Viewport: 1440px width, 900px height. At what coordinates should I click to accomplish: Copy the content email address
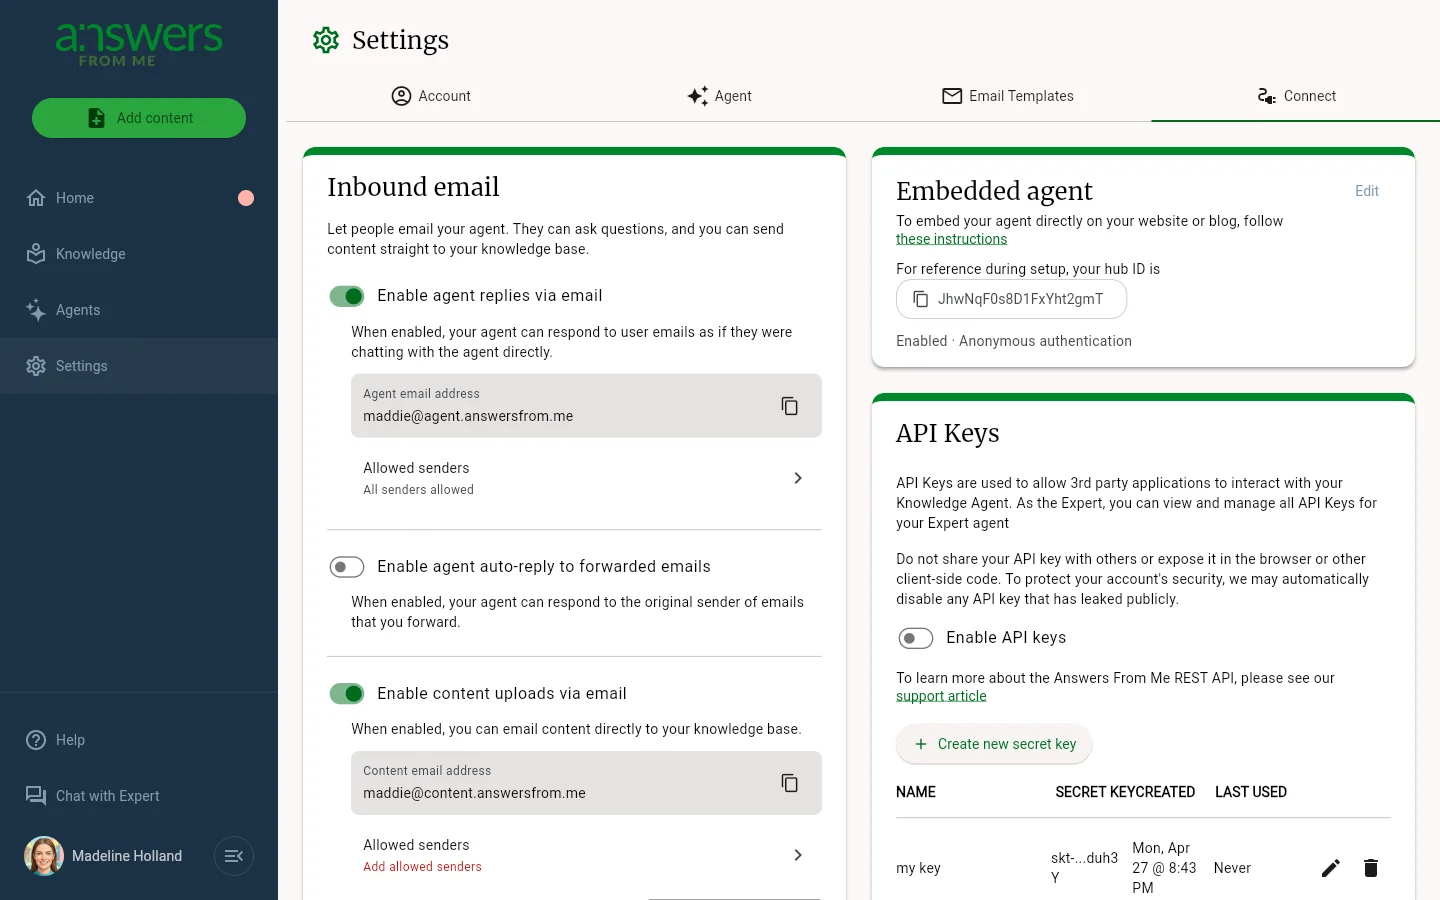(790, 783)
